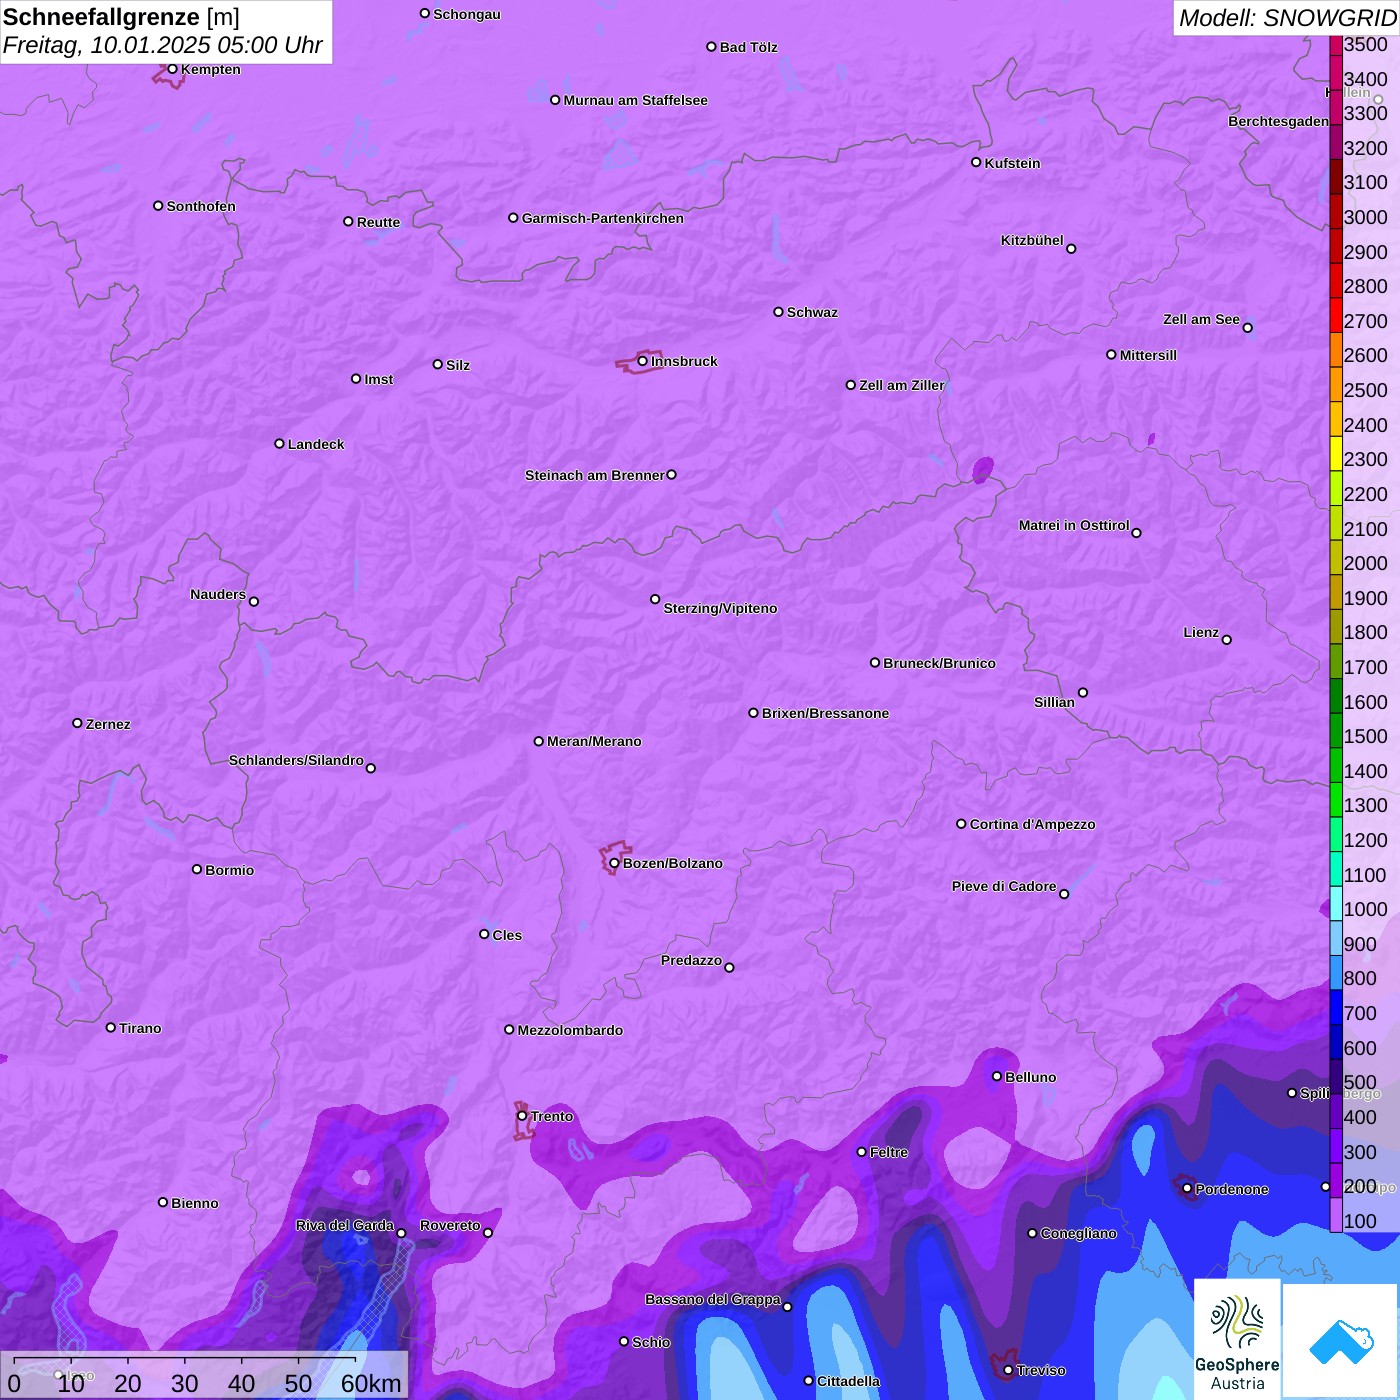The image size is (1400, 1400).
Task: Click the Meran/Merano label
Action: 594,741
